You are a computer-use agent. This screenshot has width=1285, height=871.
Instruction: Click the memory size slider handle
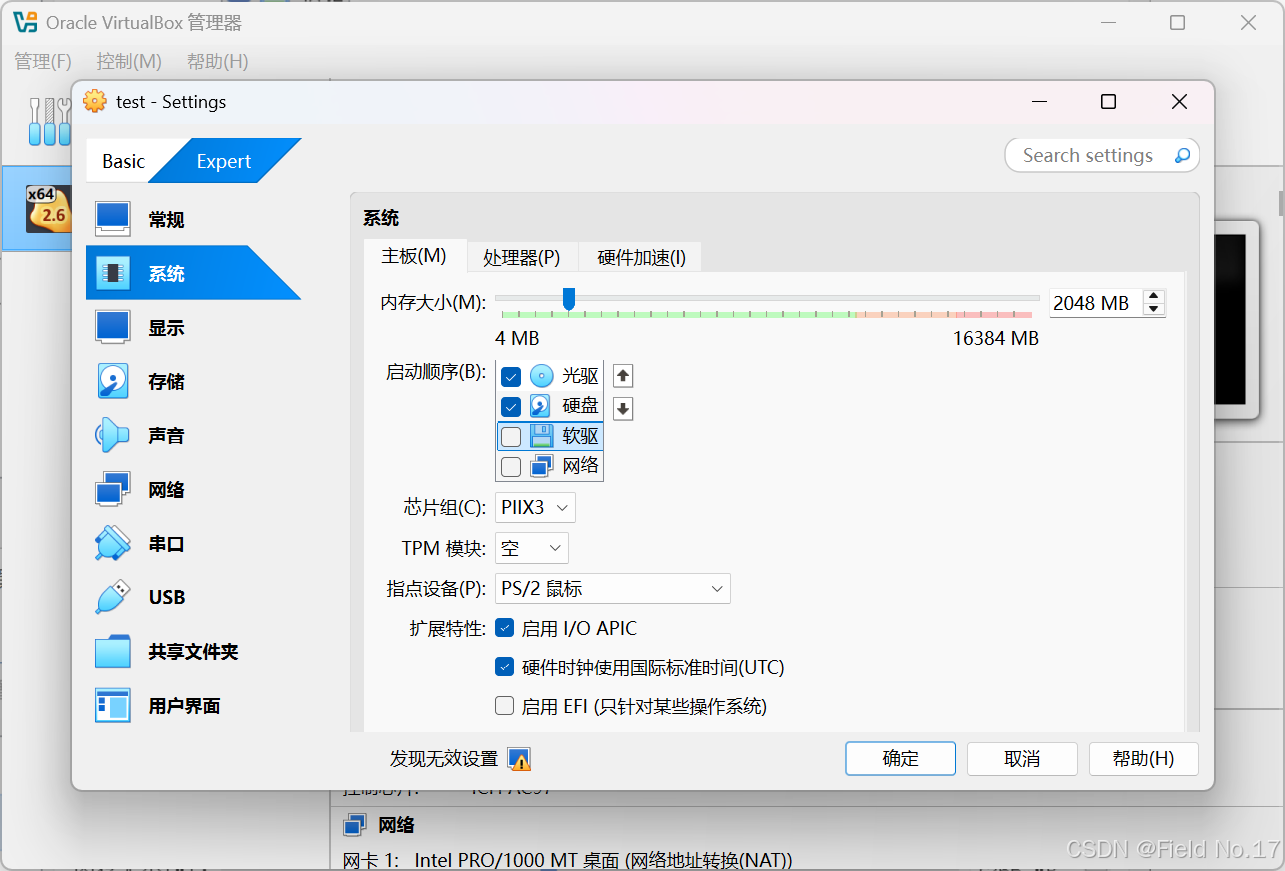569,299
